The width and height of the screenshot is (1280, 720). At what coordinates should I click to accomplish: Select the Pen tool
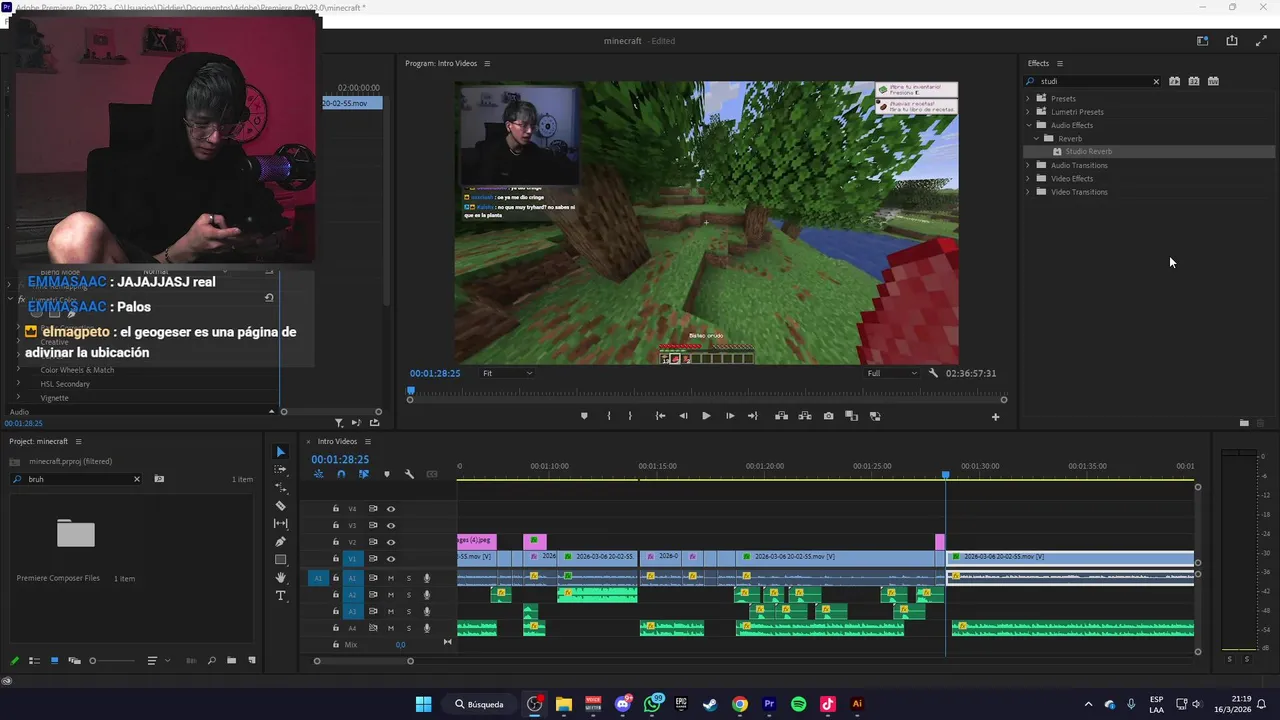[281, 542]
